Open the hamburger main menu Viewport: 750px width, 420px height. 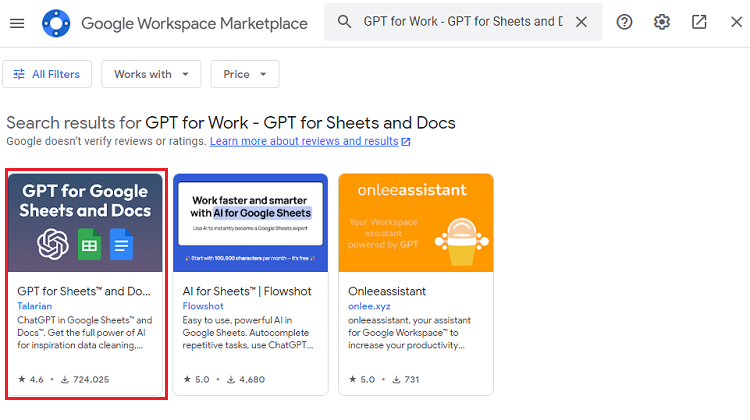(17, 23)
